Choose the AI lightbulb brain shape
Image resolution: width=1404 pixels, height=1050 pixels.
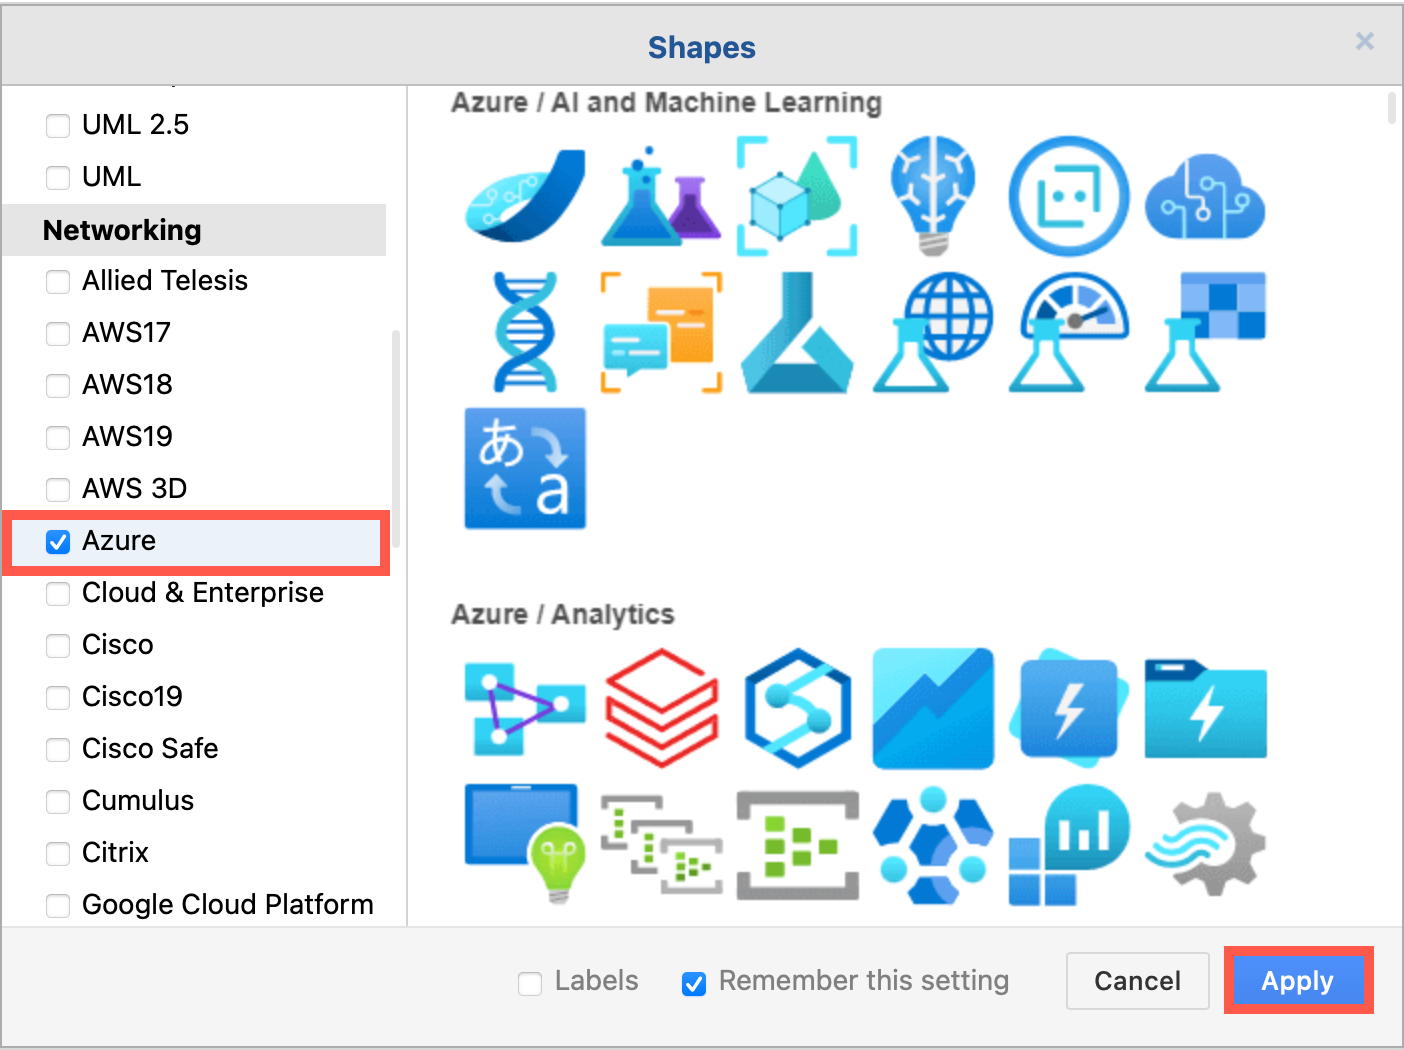(933, 195)
